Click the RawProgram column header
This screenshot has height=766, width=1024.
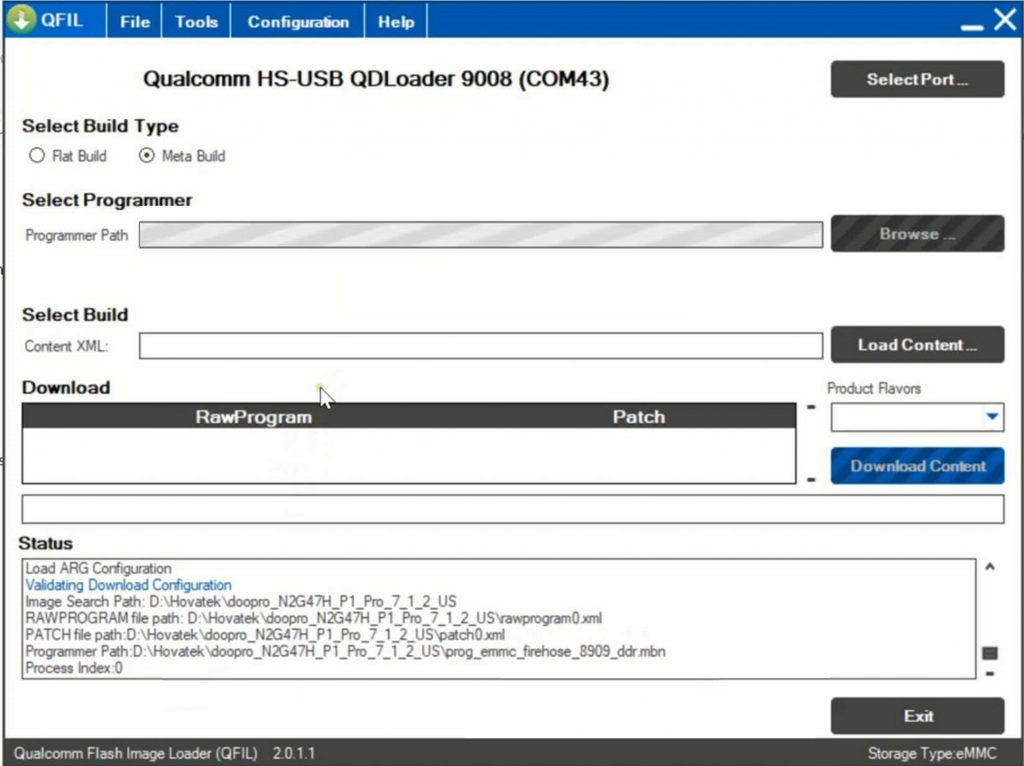pos(253,417)
